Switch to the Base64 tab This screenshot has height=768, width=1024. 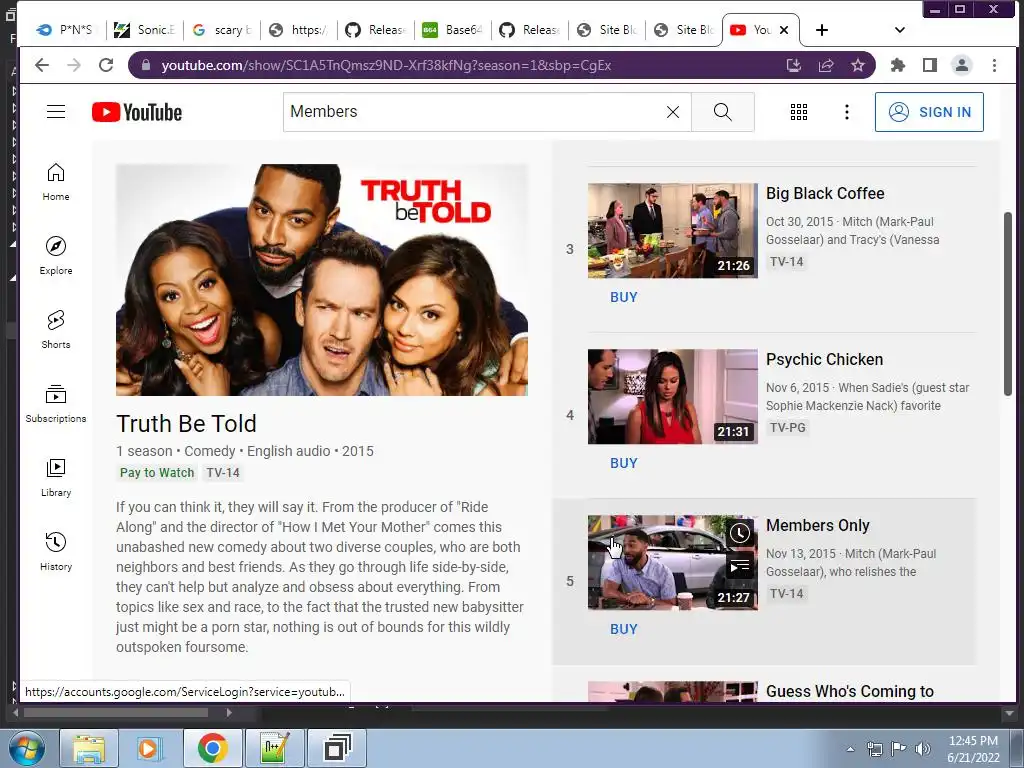(x=453, y=30)
